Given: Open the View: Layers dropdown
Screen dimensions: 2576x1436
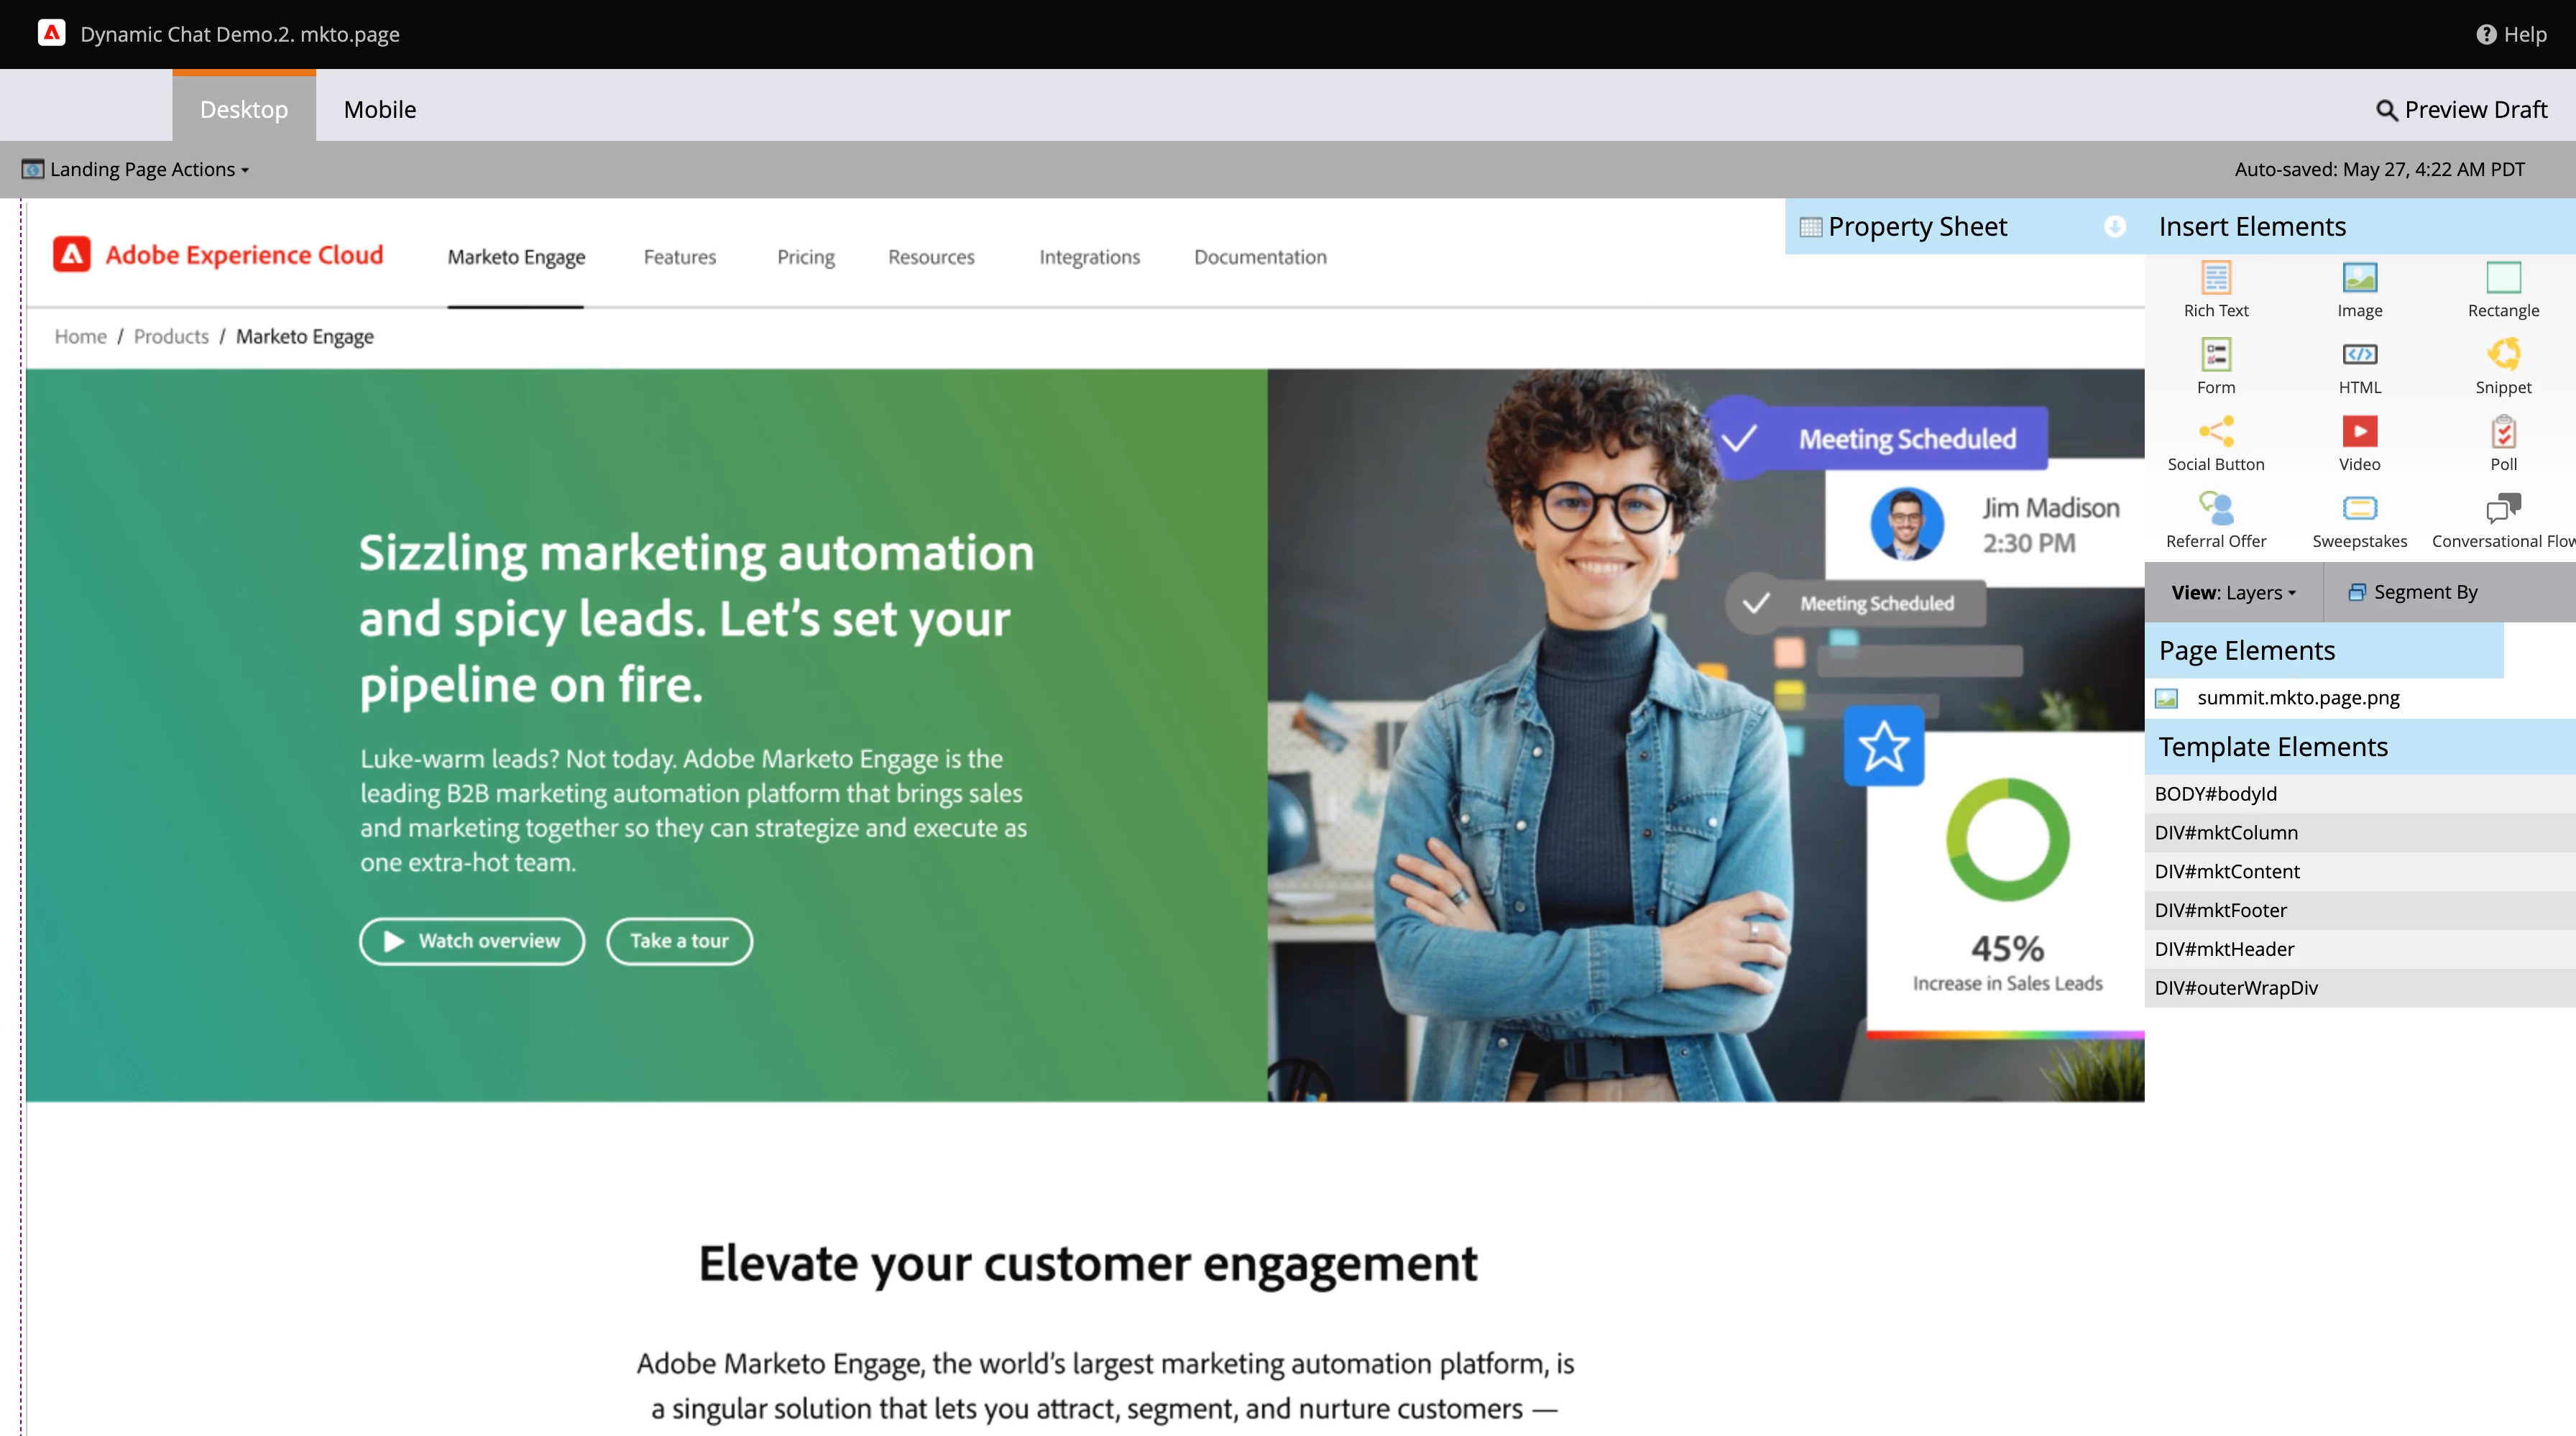Looking at the screenshot, I should tap(2233, 592).
